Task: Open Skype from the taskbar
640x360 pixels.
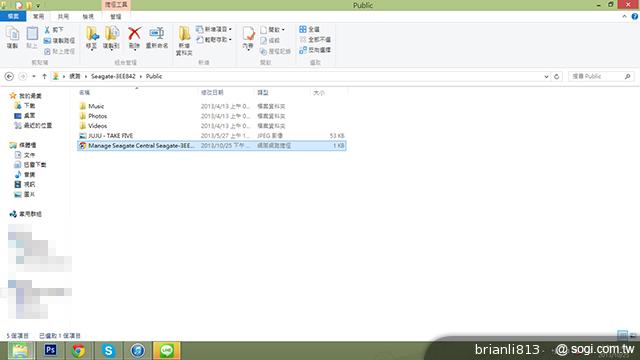Action: point(108,350)
